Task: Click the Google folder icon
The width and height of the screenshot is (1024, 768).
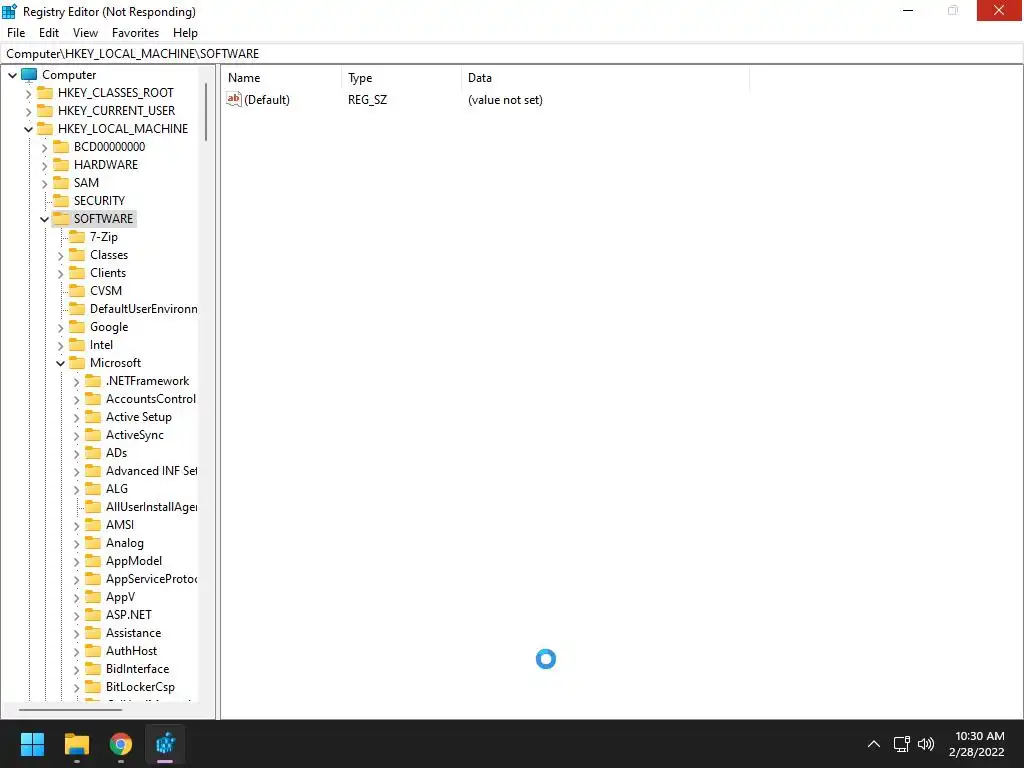Action: [x=77, y=327]
